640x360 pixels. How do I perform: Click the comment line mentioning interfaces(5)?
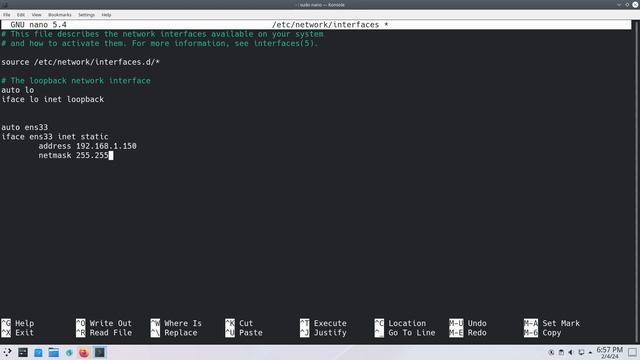160,44
